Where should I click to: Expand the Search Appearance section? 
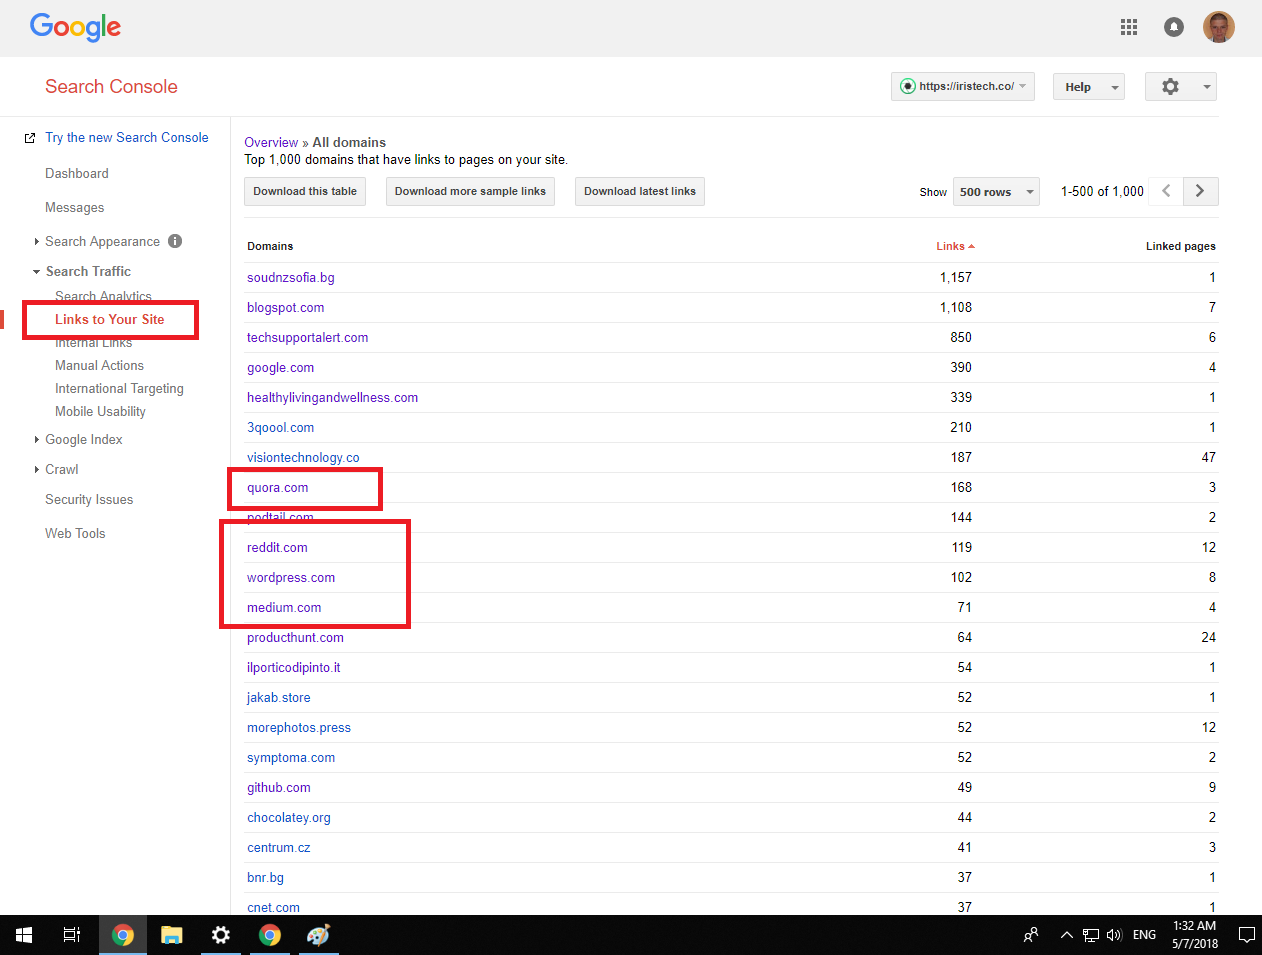click(37, 241)
